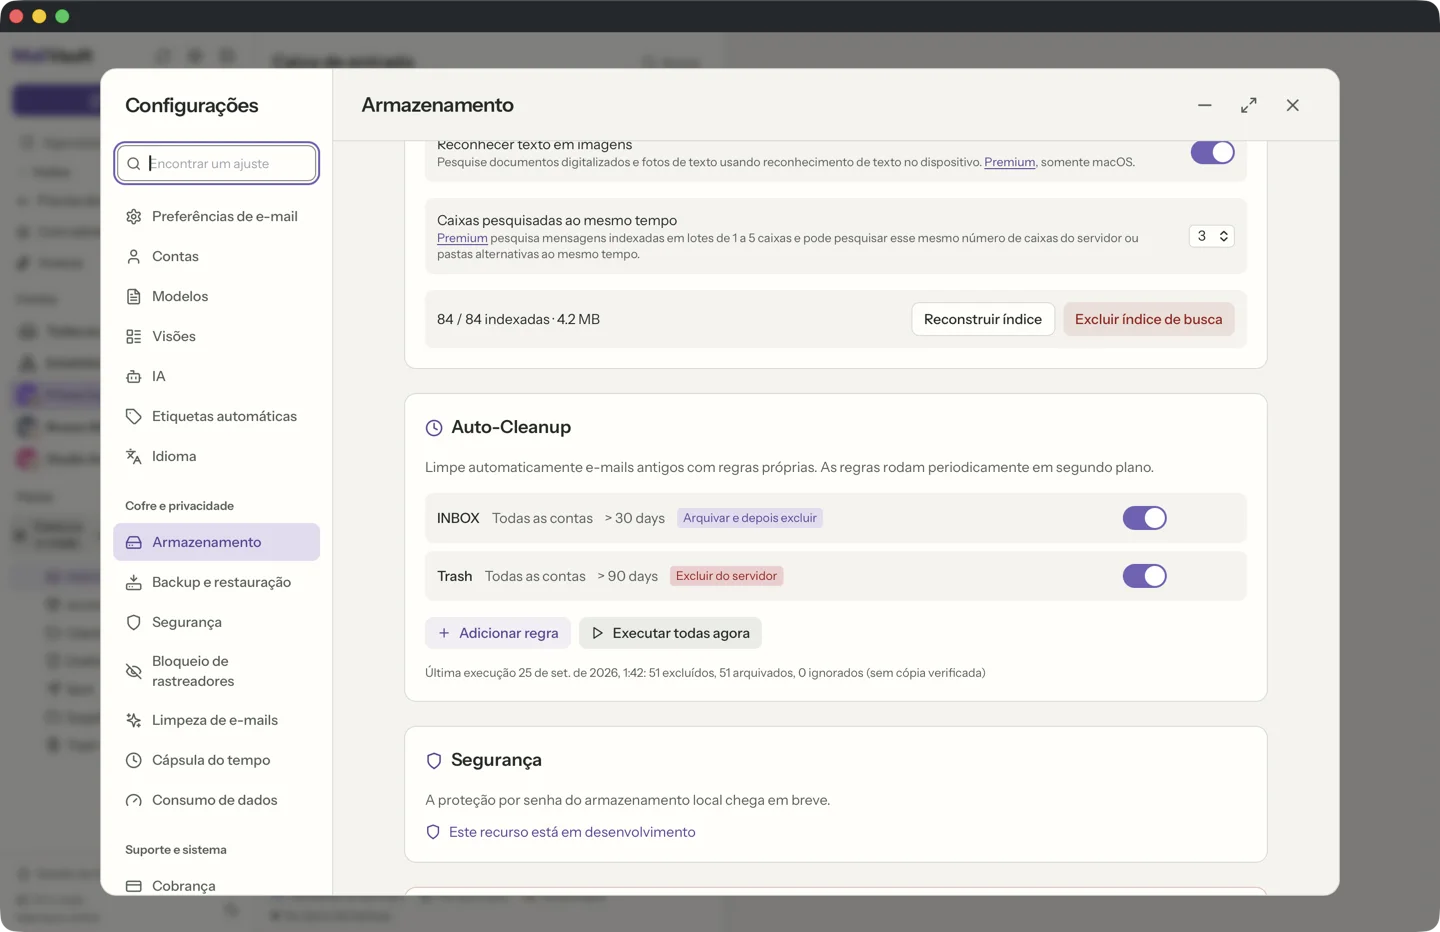
Task: Click the Segurança section shield icon
Action: [x=434, y=761]
